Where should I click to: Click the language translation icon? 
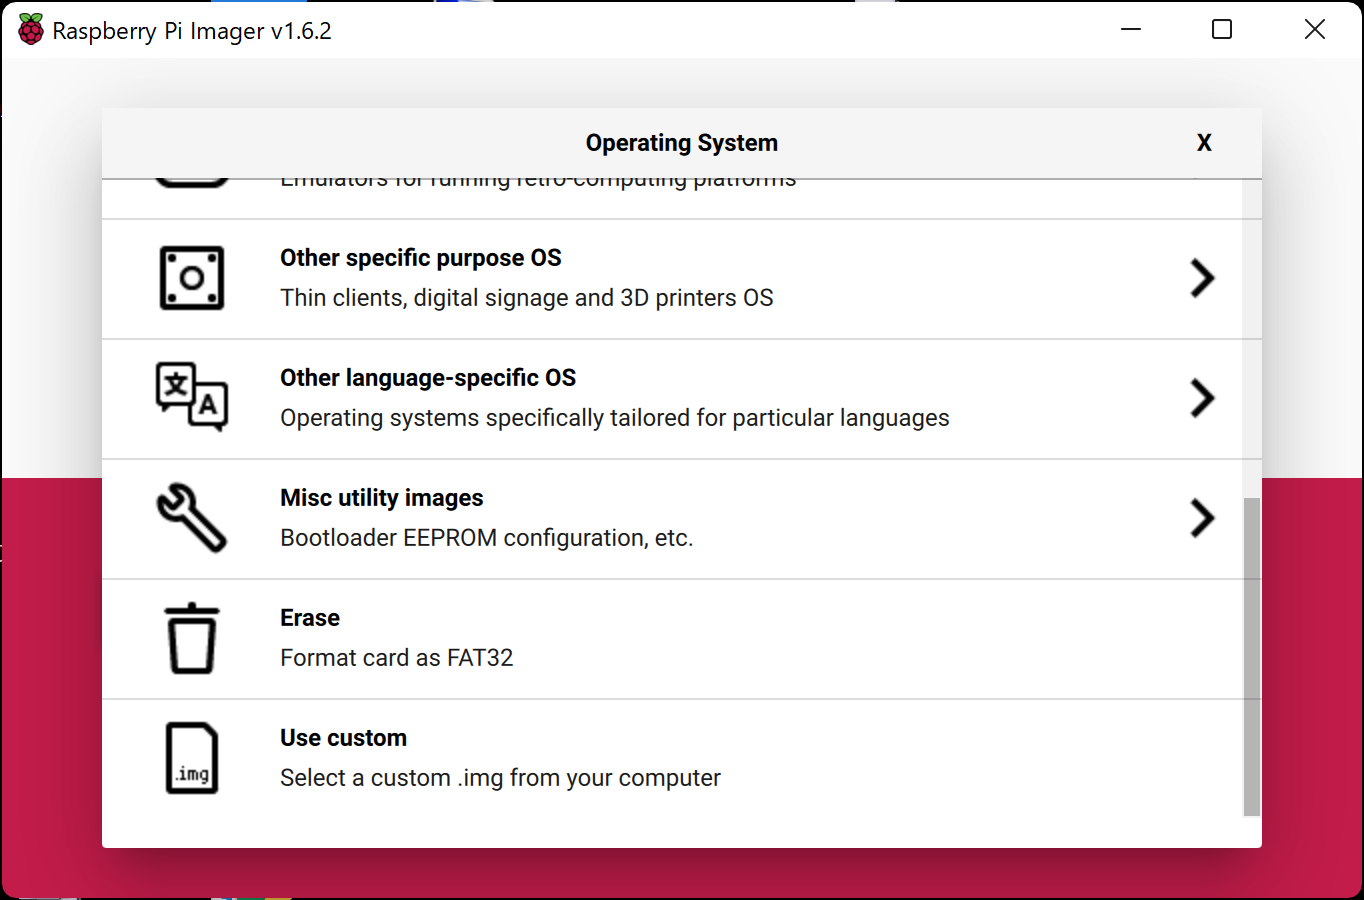pos(191,397)
